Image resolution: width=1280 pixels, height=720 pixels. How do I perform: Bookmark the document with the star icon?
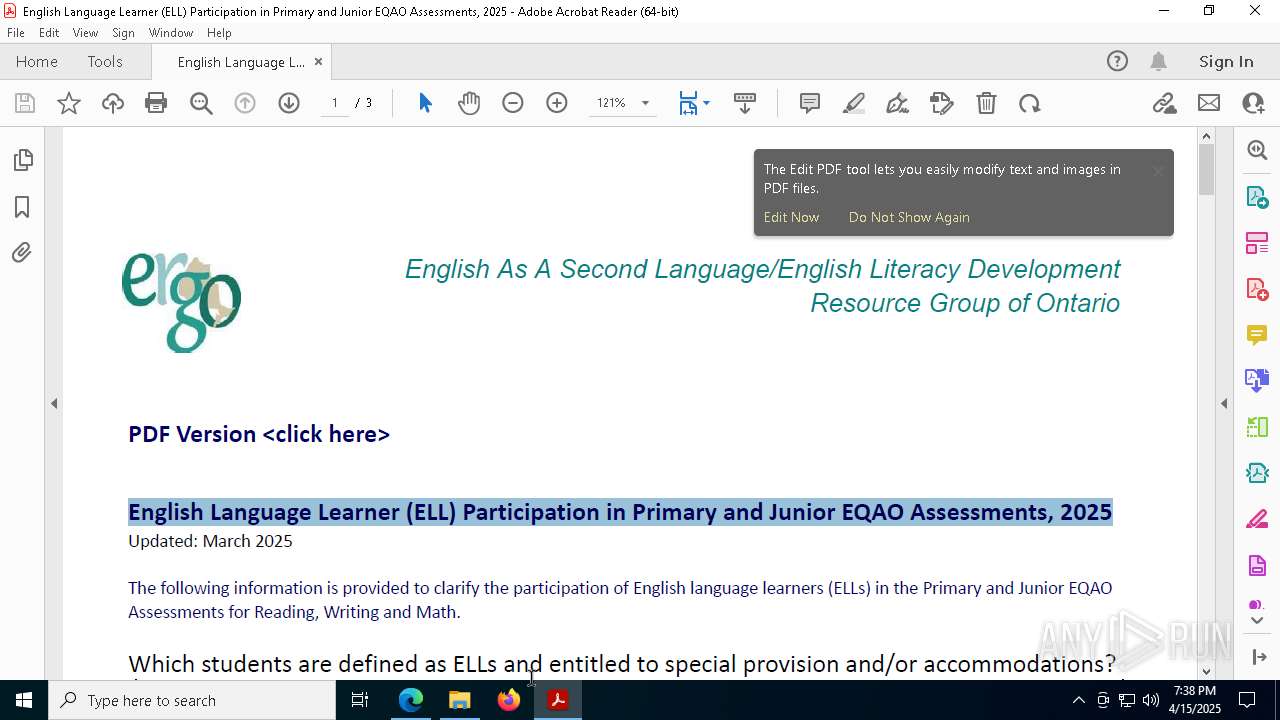pos(69,103)
